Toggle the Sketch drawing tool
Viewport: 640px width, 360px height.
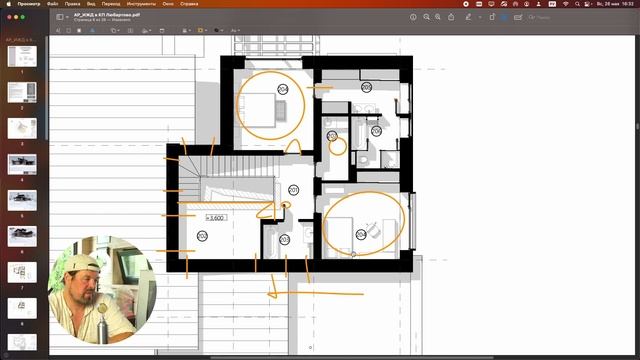[92, 30]
